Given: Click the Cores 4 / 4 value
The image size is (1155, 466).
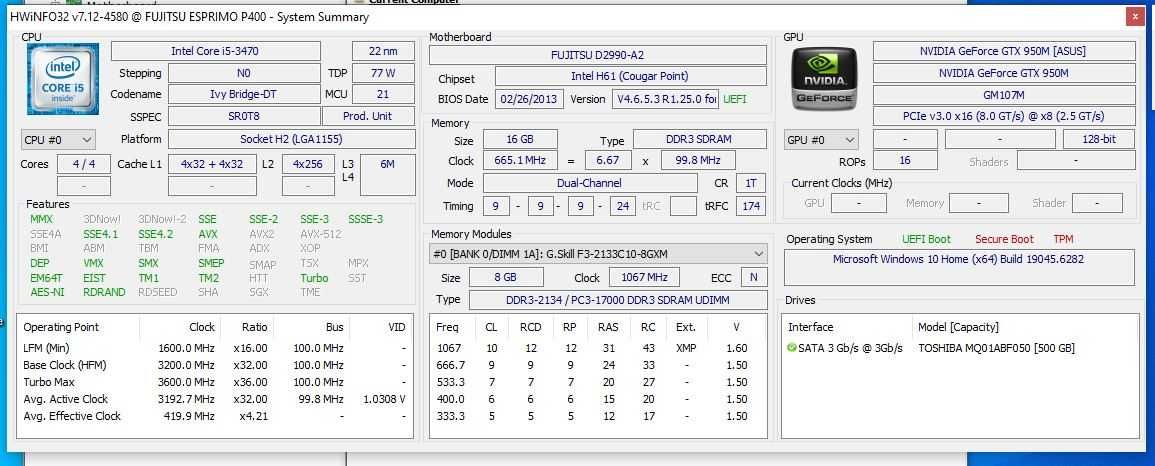Looking at the screenshot, I should coord(84,164).
